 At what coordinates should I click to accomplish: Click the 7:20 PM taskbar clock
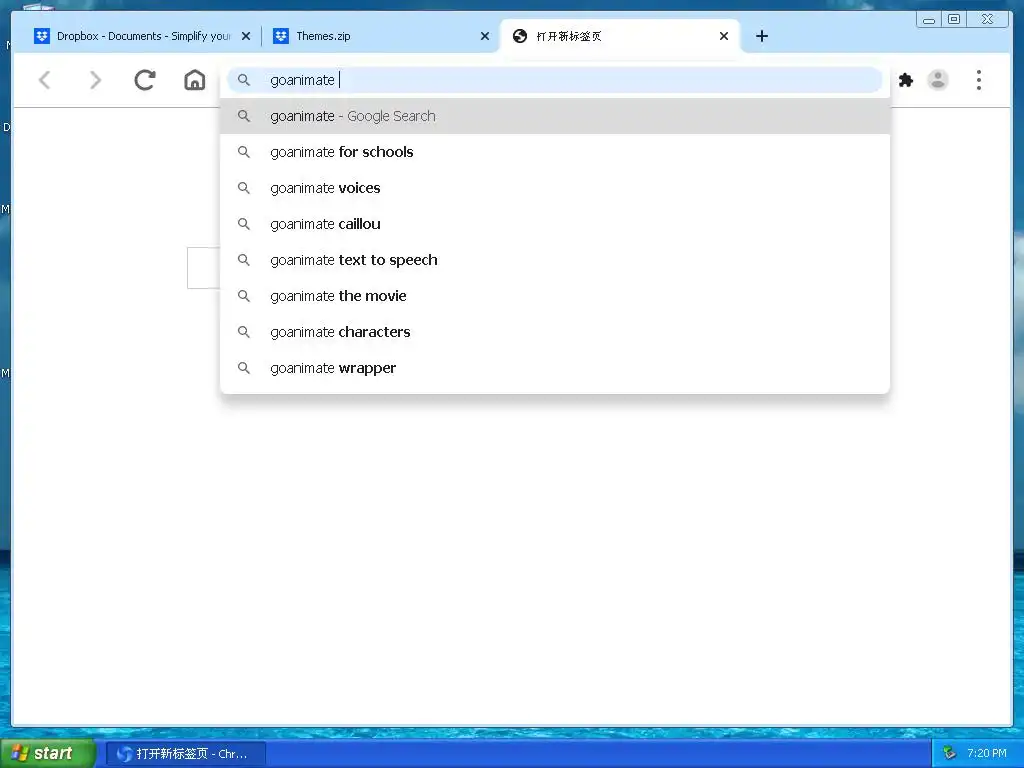987,753
